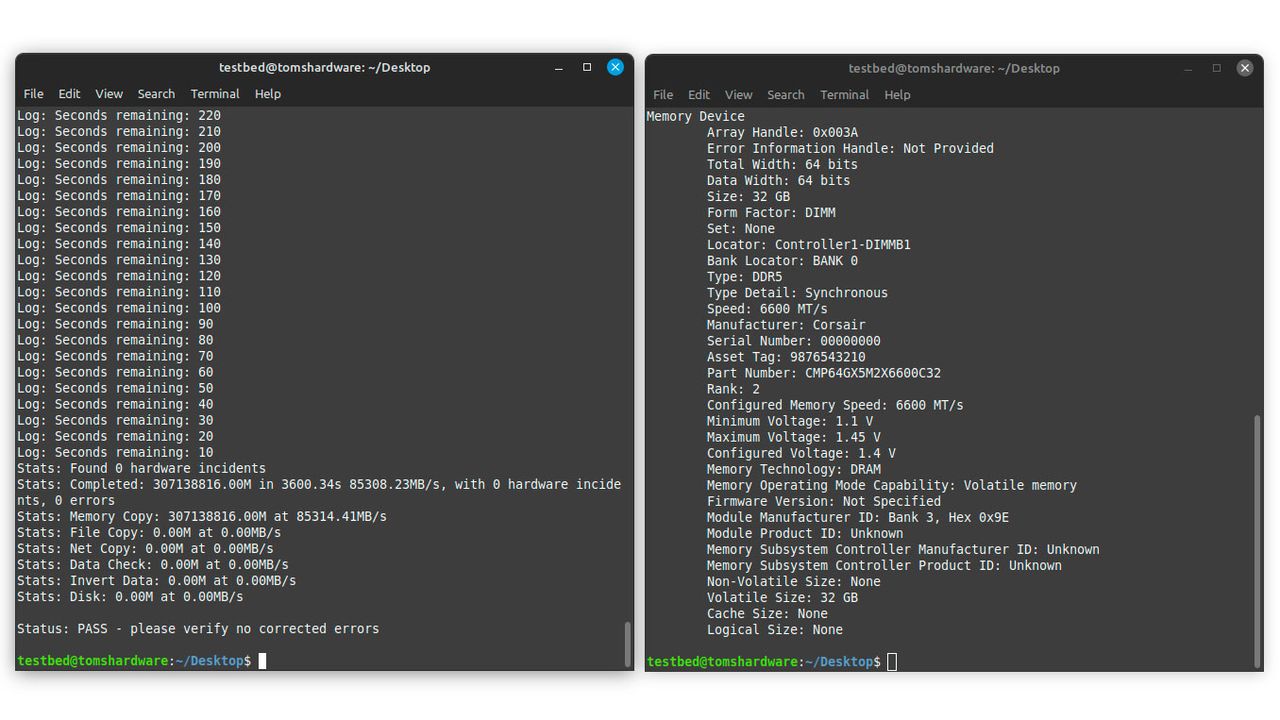The width and height of the screenshot is (1280, 720).
Task: Click 'Locator: Controller1-DIMMB1' line
Action: pyautogui.click(x=809, y=244)
